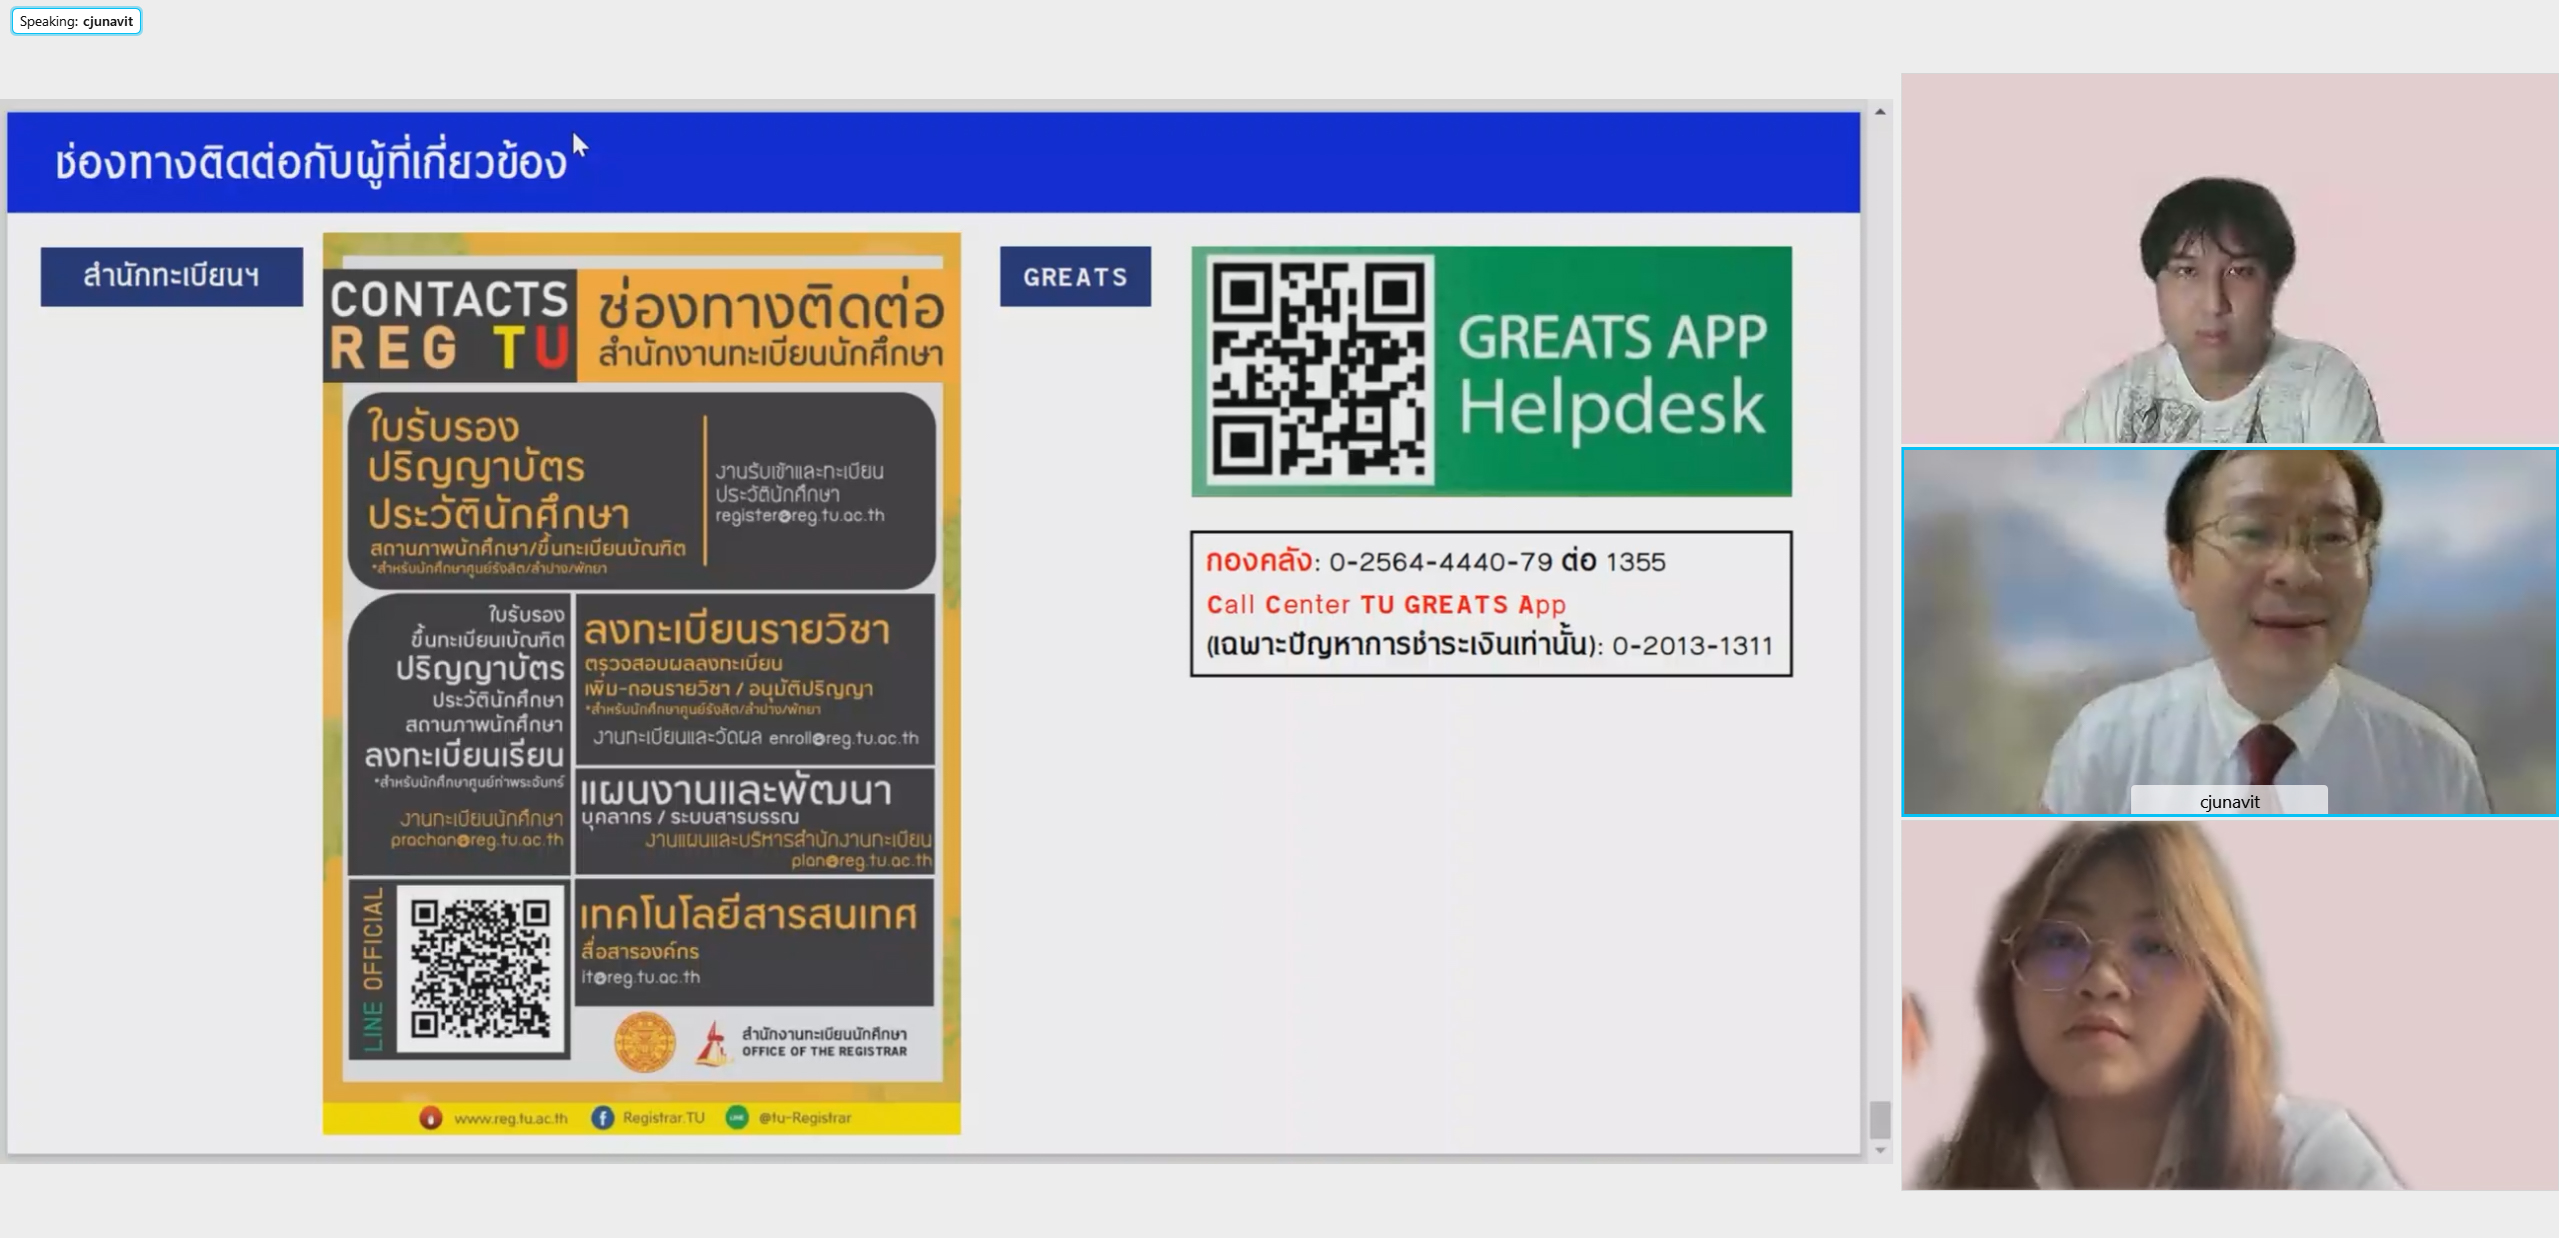Click the it@reg.tu.ac.th email text
The image size is (2559, 1238).
[640, 977]
